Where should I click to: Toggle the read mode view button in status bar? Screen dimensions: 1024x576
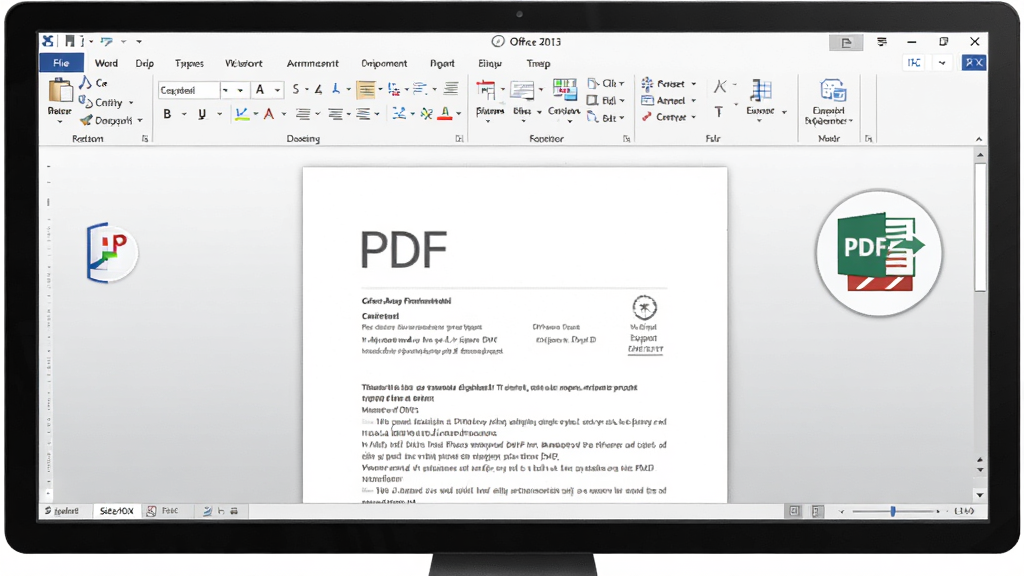click(794, 511)
